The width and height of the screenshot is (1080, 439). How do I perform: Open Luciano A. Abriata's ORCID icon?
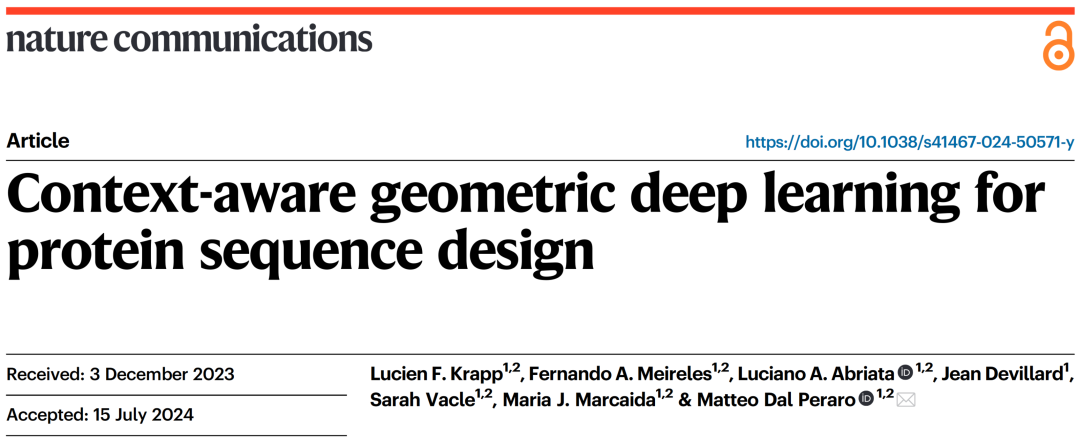coord(904,374)
